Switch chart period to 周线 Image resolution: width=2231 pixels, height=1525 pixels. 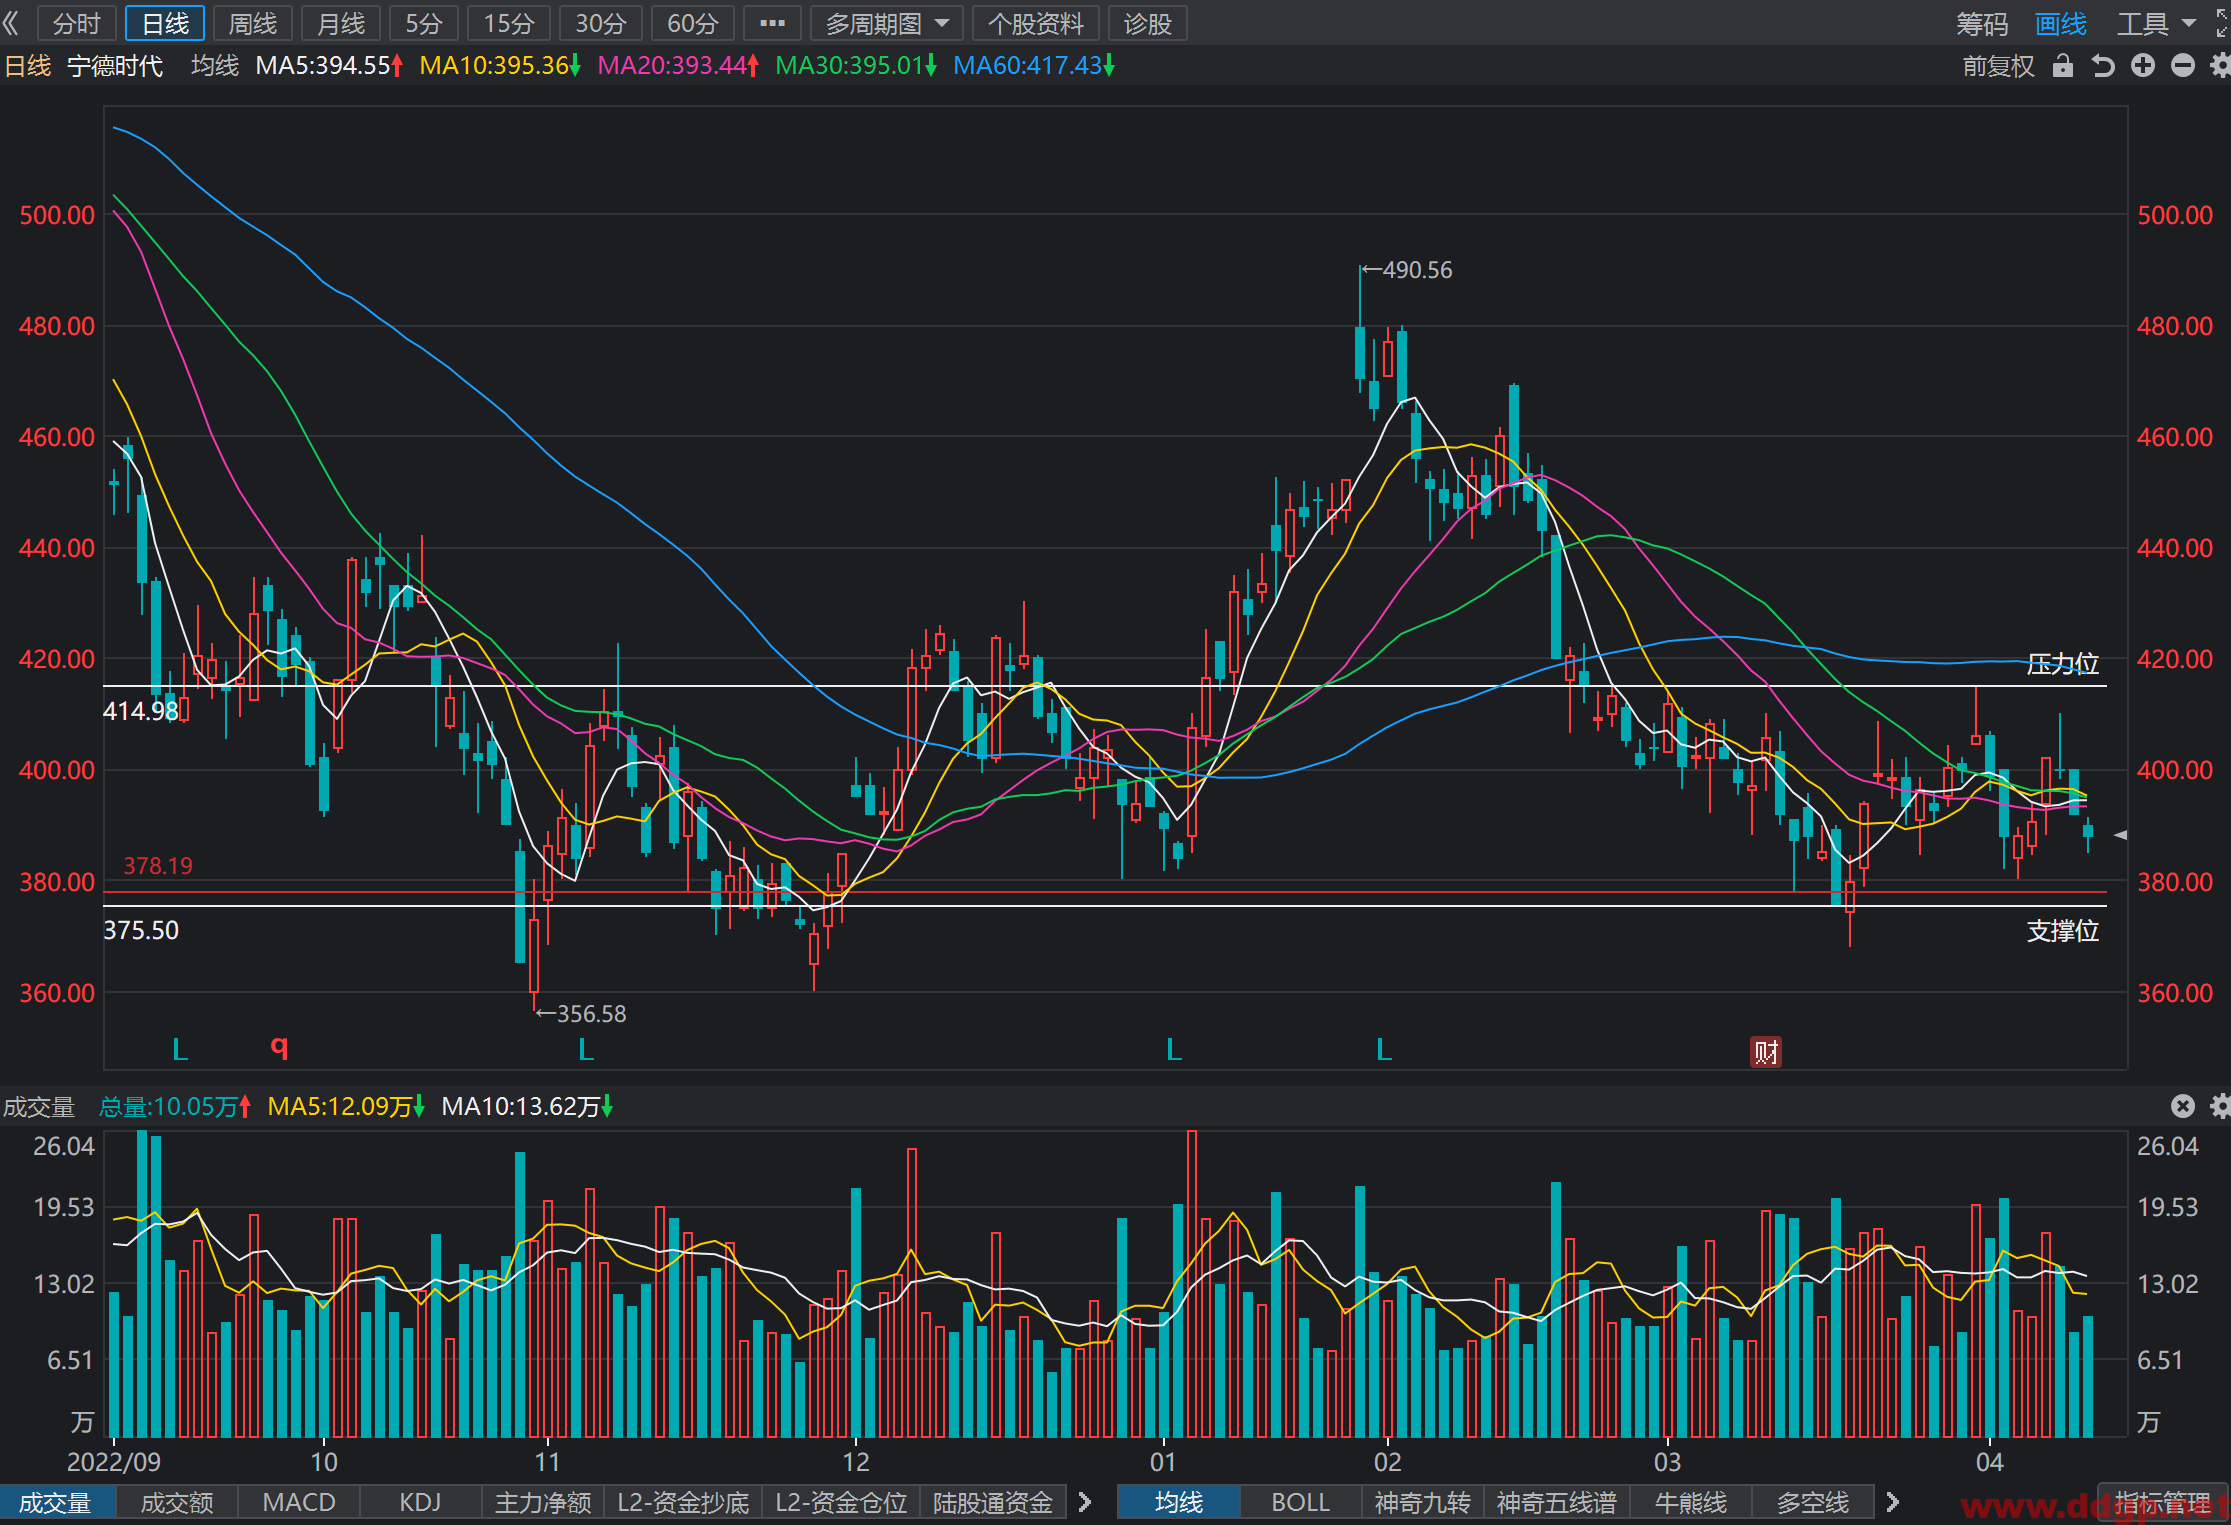point(252,23)
